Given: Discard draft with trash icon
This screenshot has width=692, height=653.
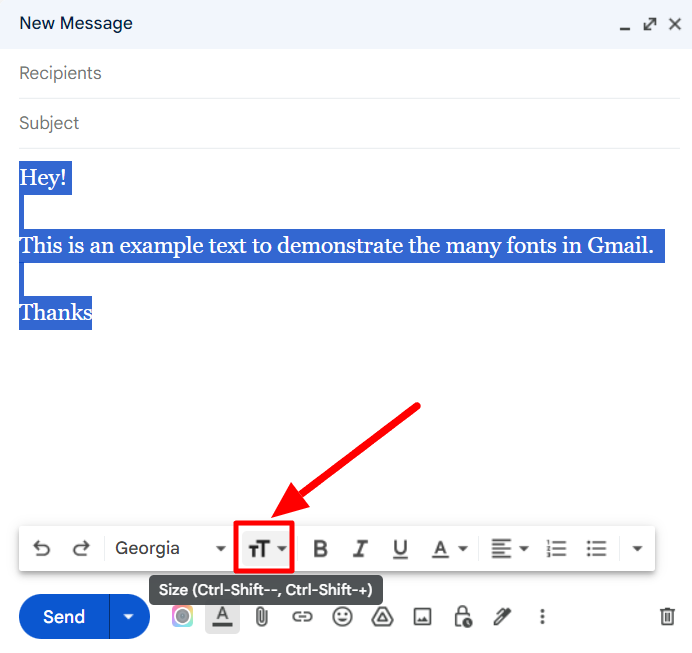Looking at the screenshot, I should 667,616.
